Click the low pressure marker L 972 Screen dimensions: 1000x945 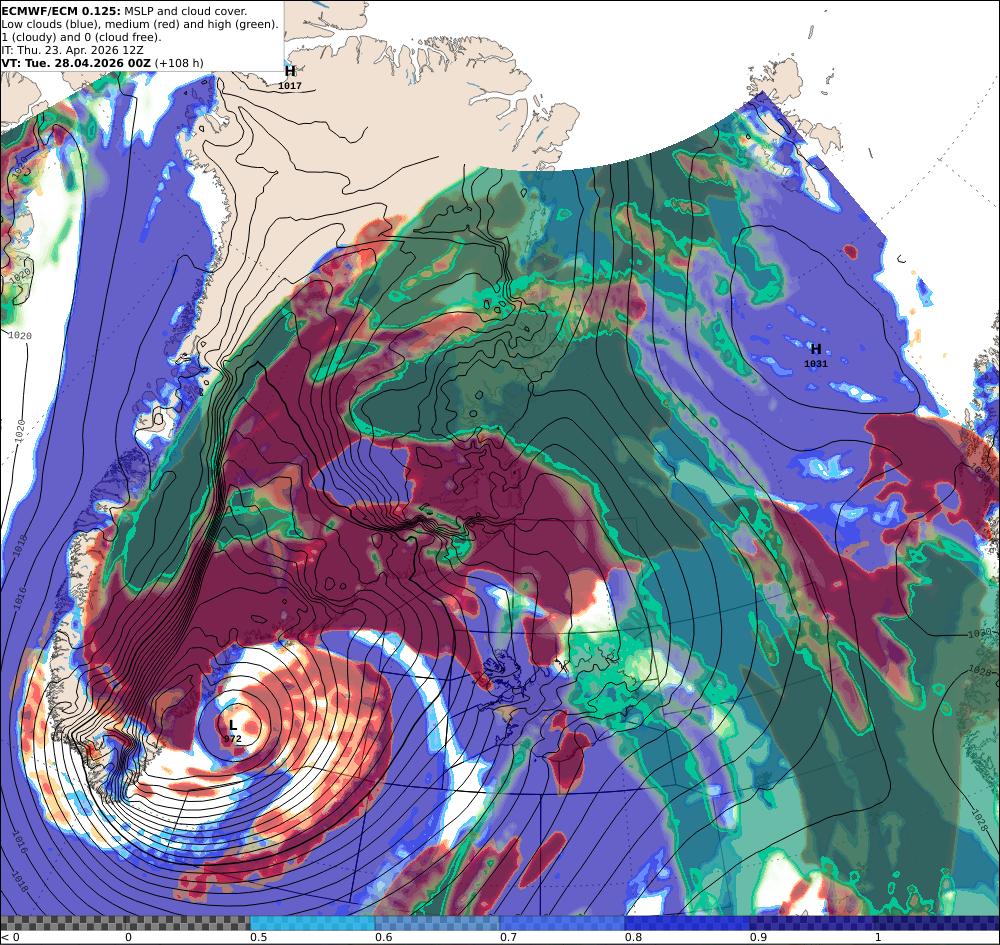(x=233, y=731)
